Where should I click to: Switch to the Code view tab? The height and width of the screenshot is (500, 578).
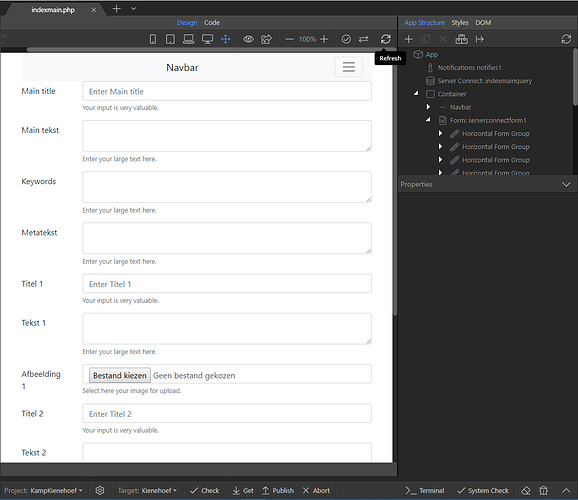coord(212,22)
